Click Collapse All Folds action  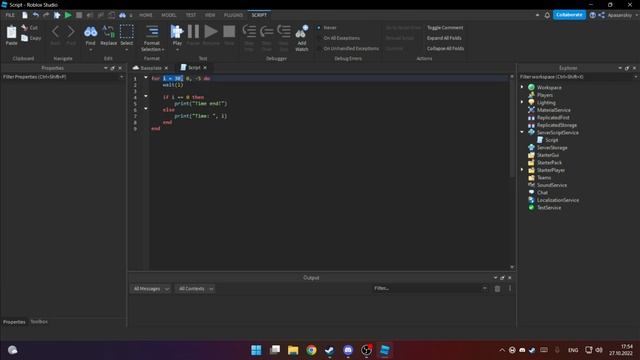[445, 49]
